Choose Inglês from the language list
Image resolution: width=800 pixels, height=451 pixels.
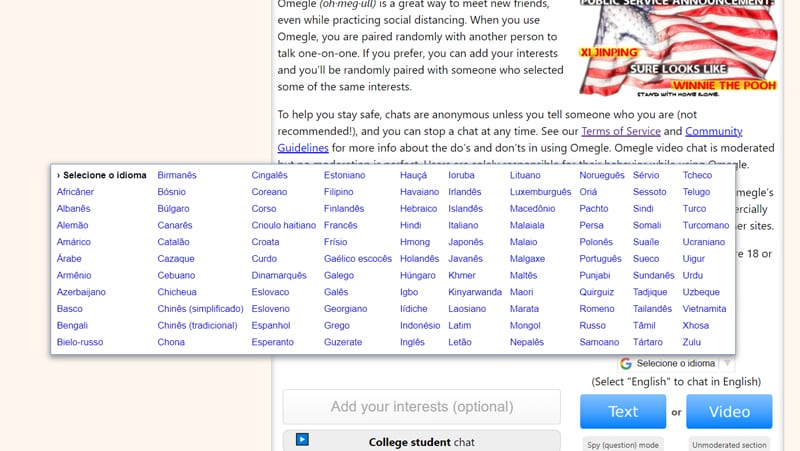(412, 342)
